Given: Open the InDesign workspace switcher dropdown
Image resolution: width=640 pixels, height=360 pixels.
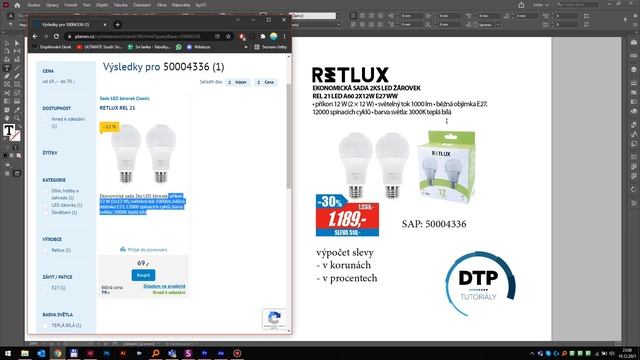Looking at the screenshot, I should coord(541,5).
